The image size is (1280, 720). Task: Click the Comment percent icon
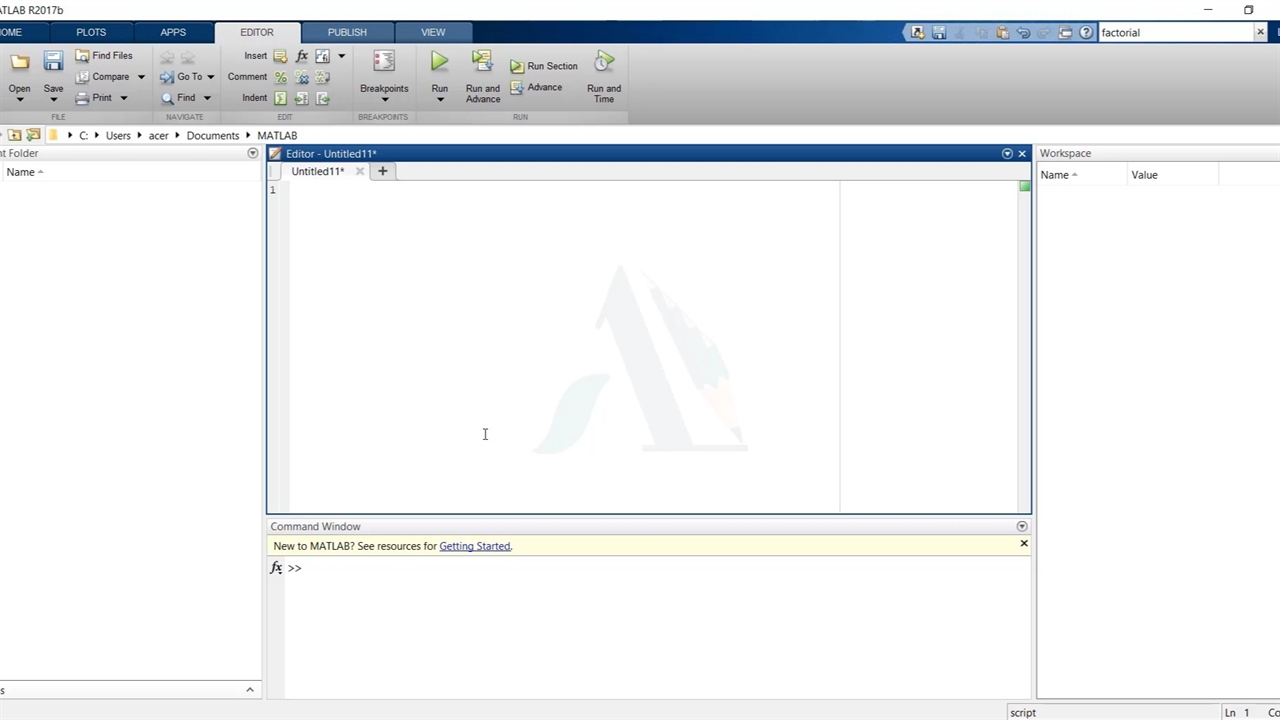point(281,77)
